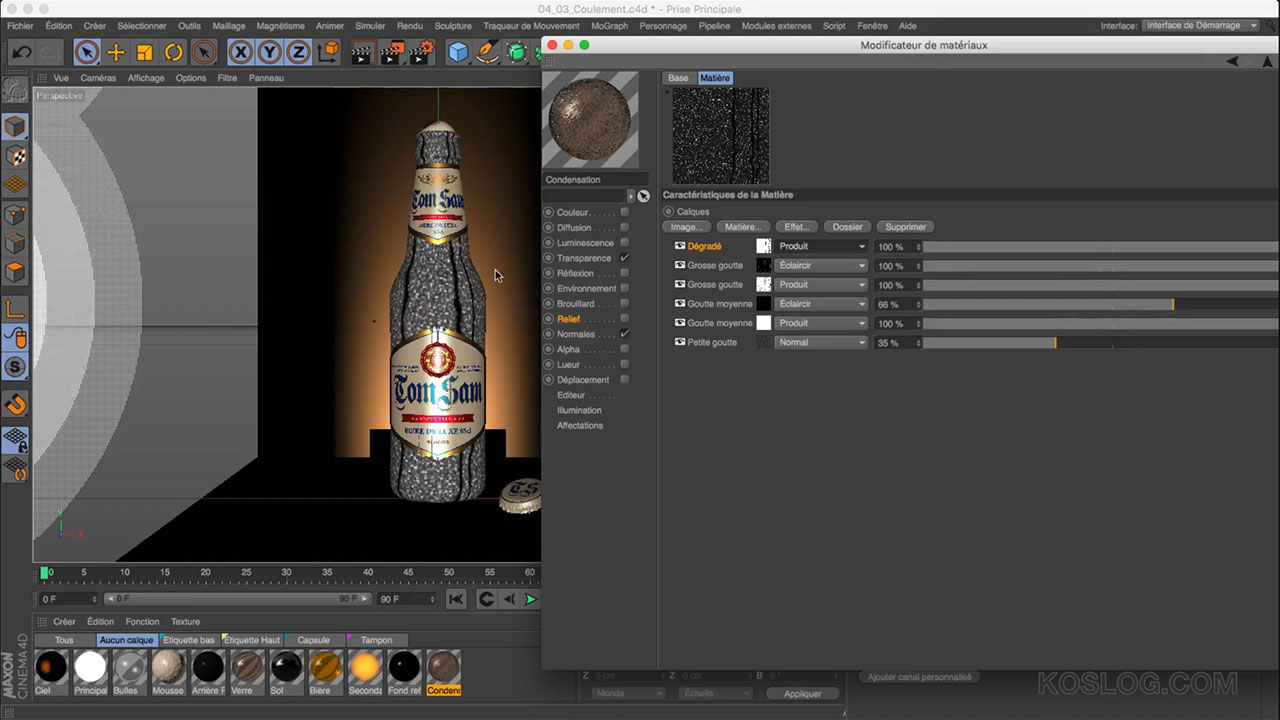Change the Petite goutte mode from Normal

coord(820,342)
